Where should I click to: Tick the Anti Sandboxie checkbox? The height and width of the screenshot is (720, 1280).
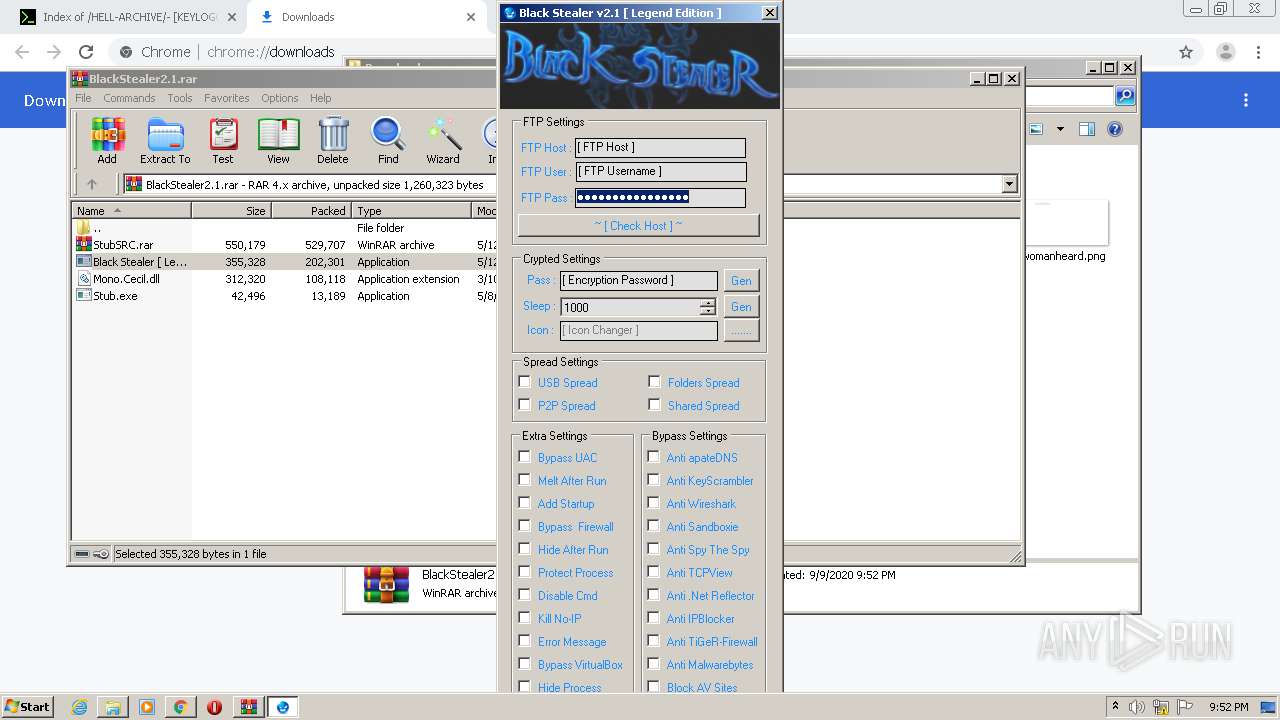point(654,526)
